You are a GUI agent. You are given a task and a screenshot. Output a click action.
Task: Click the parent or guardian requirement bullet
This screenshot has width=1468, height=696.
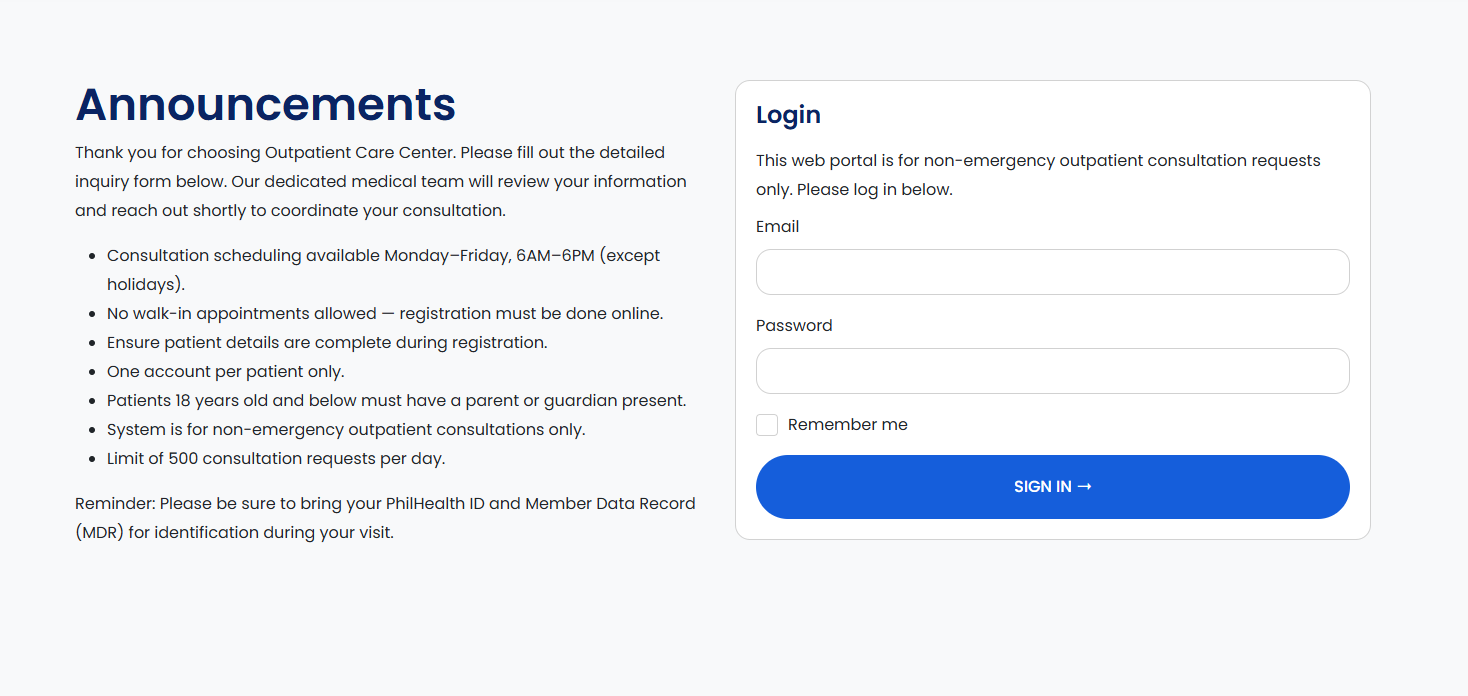click(396, 401)
